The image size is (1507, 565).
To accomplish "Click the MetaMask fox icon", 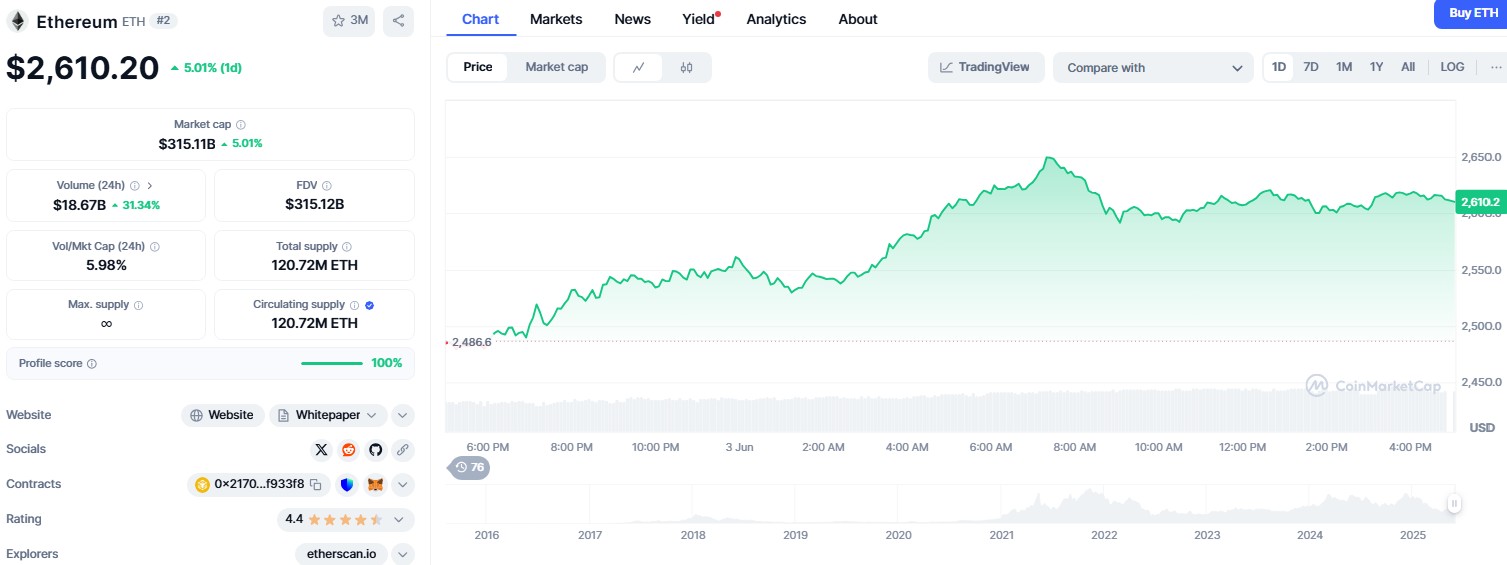I will tap(375, 484).
